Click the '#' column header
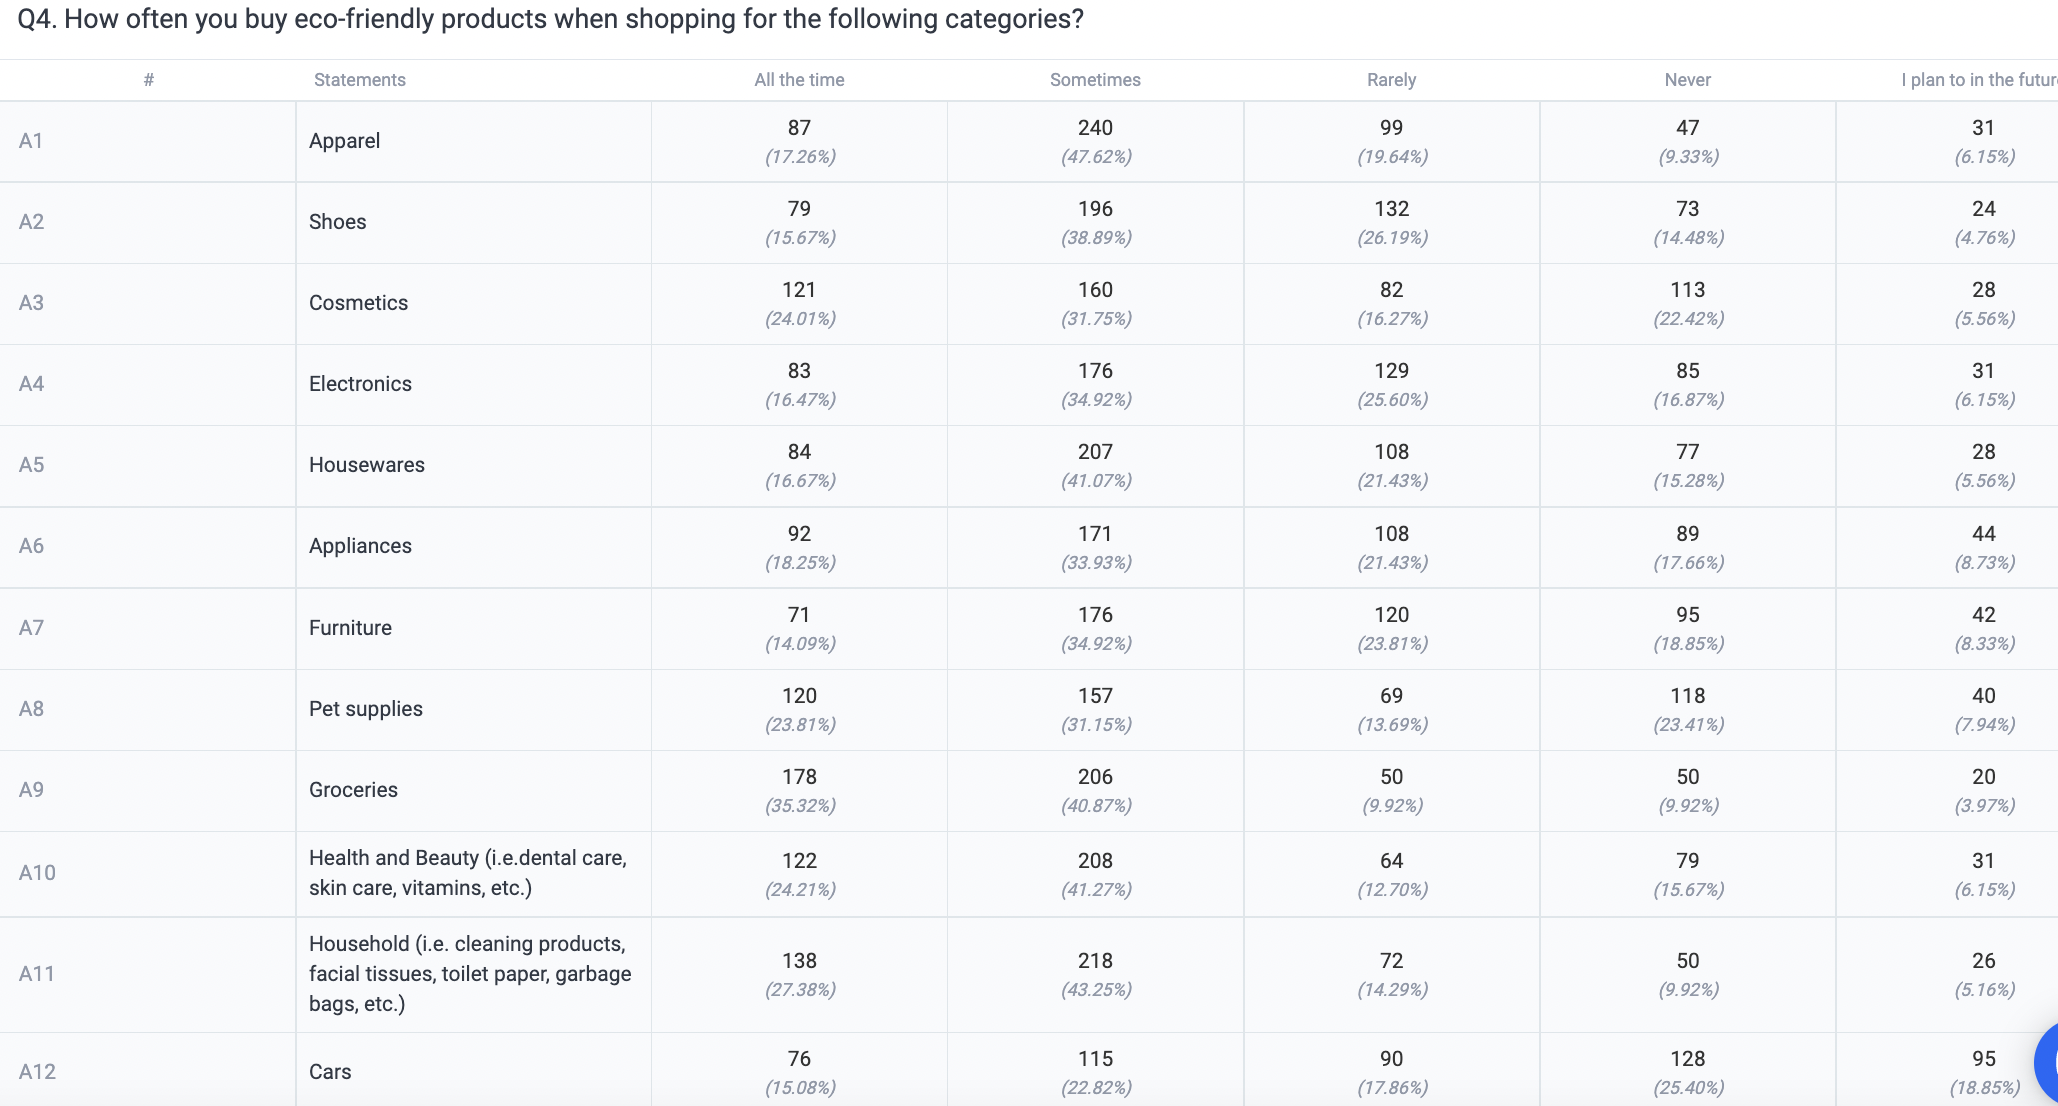 pos(148,80)
